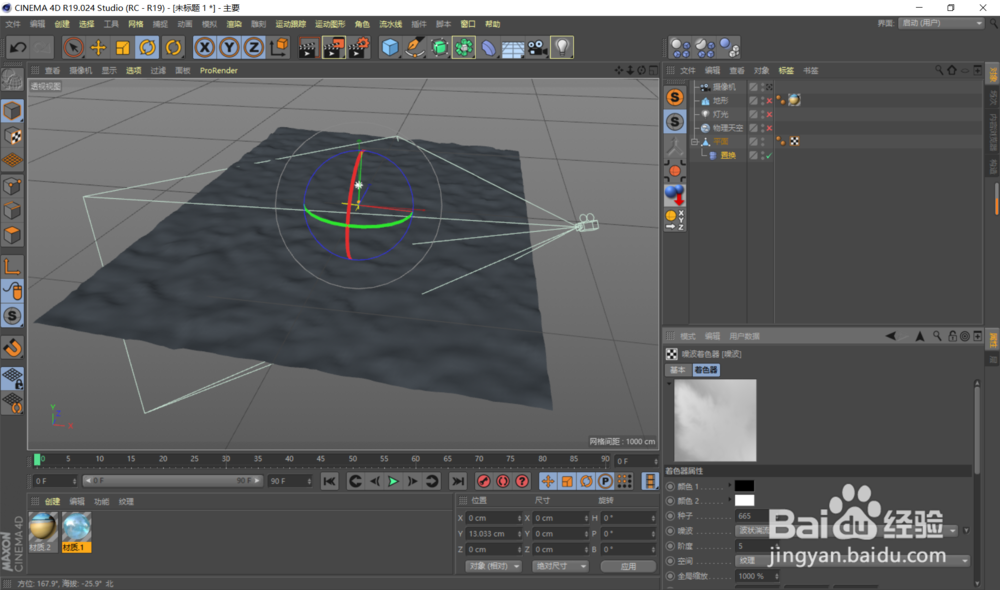Viewport: 1000px width, 590px height.
Task: Switch to Texture mode checkered cube
Action: tap(13, 136)
